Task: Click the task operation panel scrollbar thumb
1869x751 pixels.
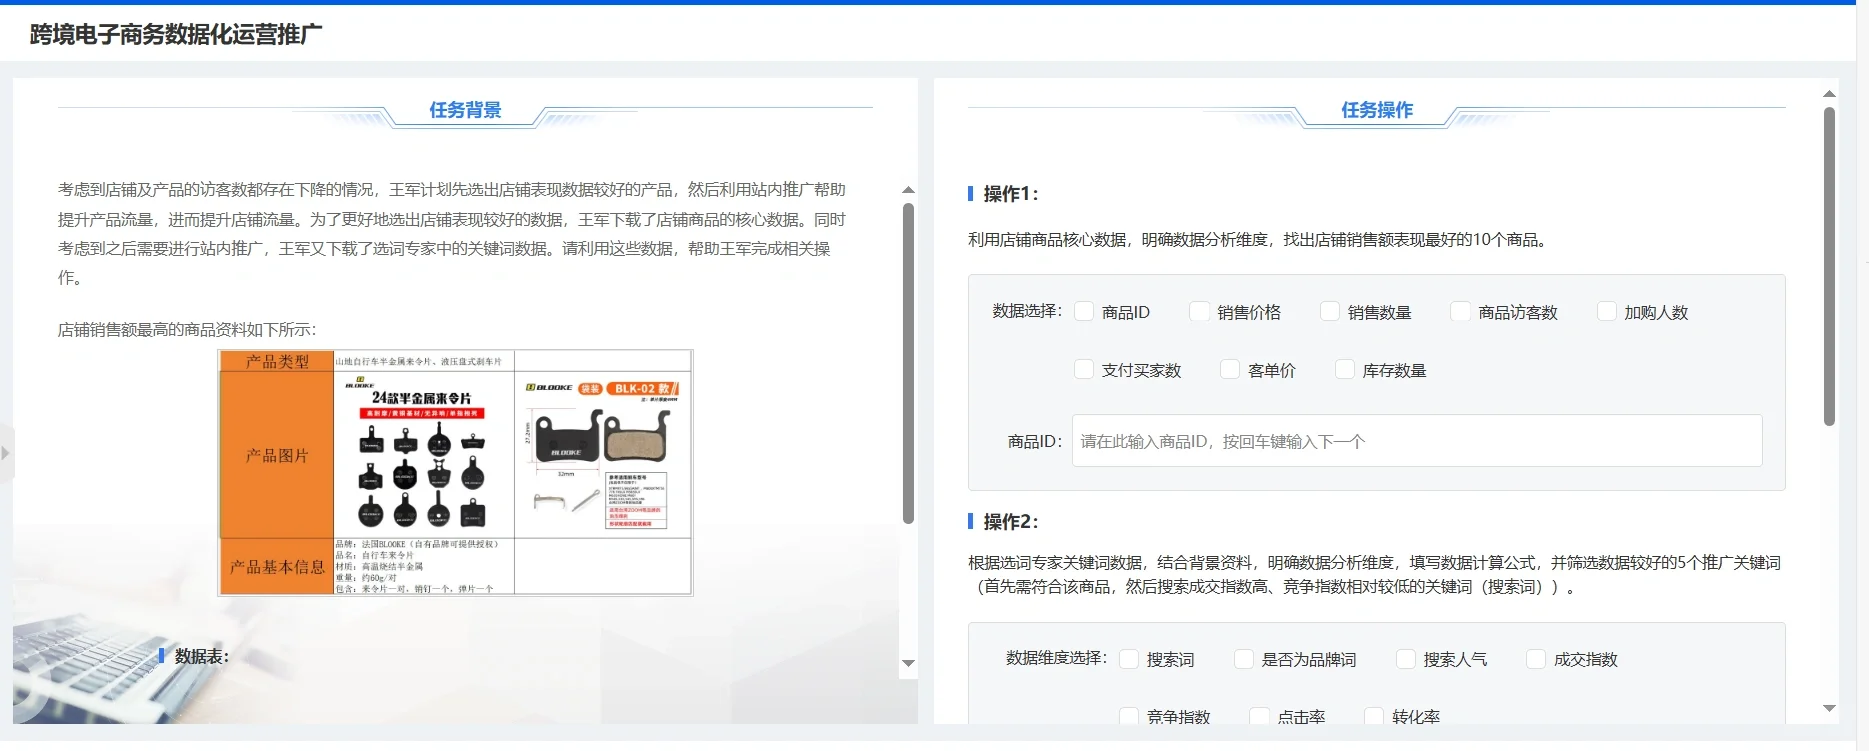Action: coord(1829,267)
